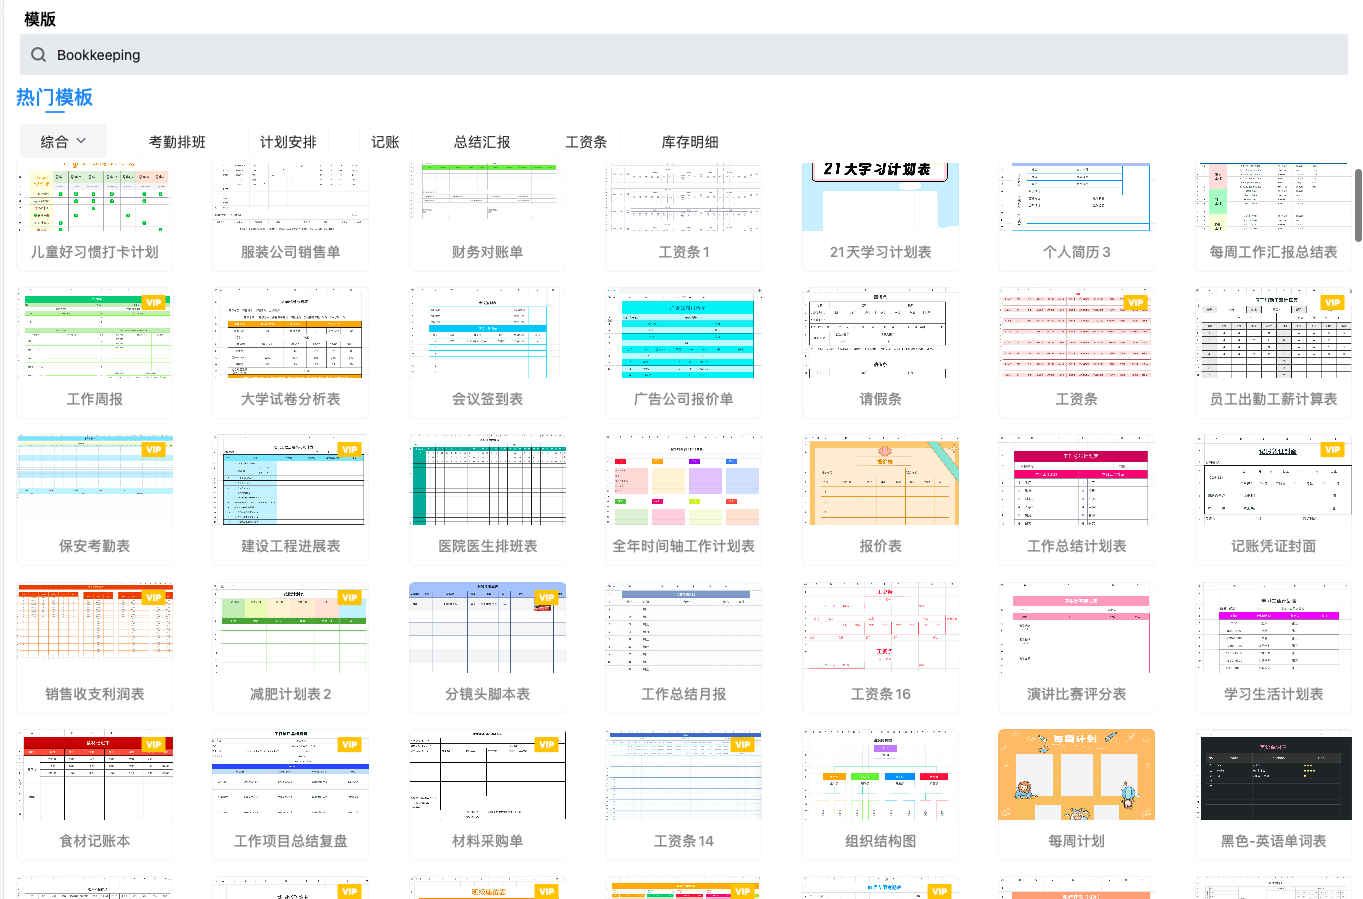Select the 库存明细 category tab
Viewport: 1363px width, 899px height.
[x=690, y=142]
